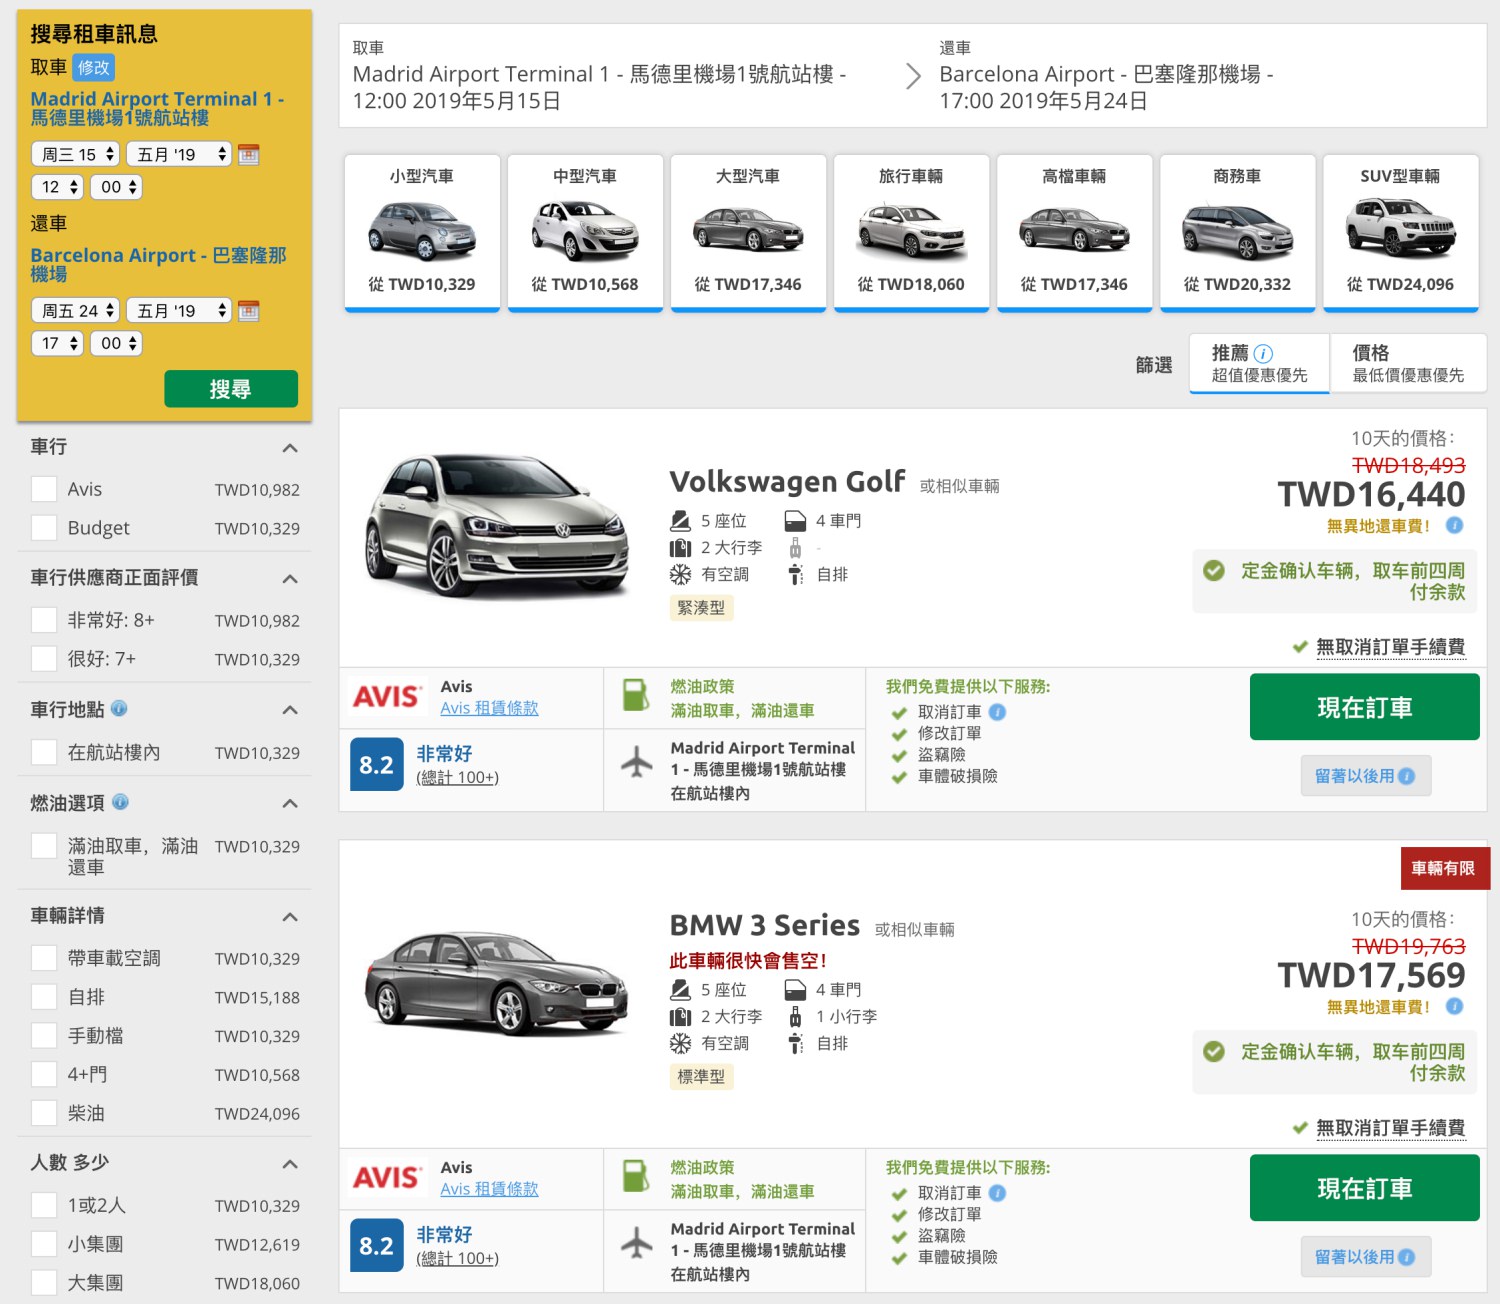Check the 自排 transmission checkbox

[44, 997]
